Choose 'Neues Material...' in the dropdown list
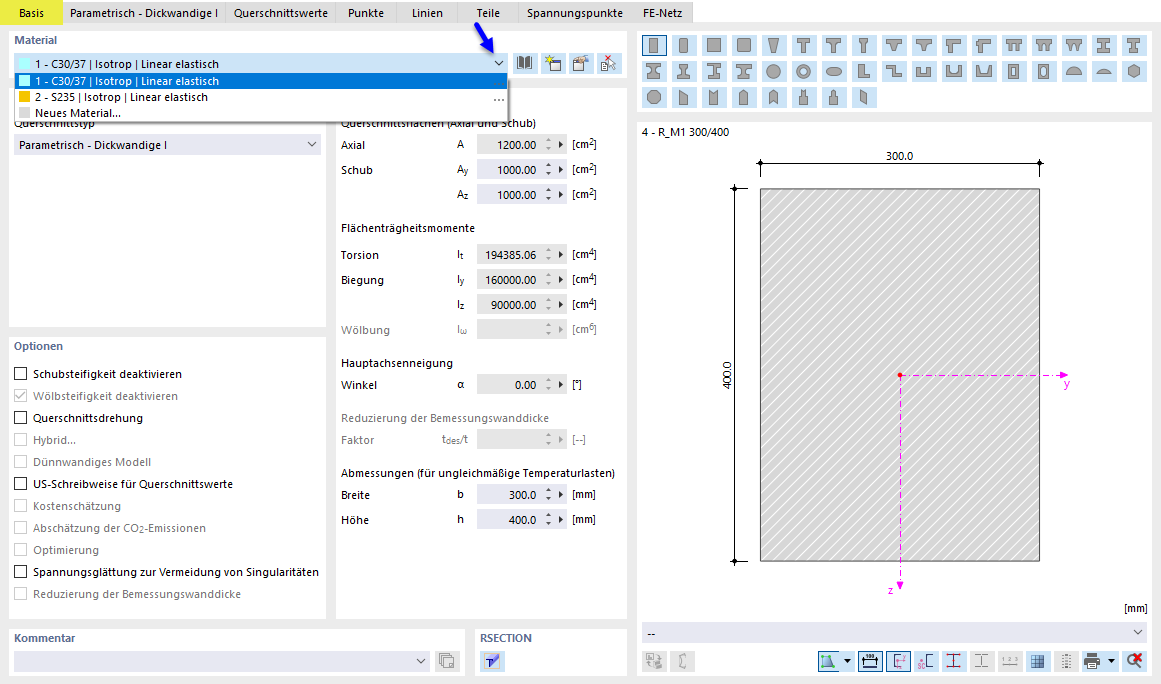1161x684 pixels. [x=261, y=113]
